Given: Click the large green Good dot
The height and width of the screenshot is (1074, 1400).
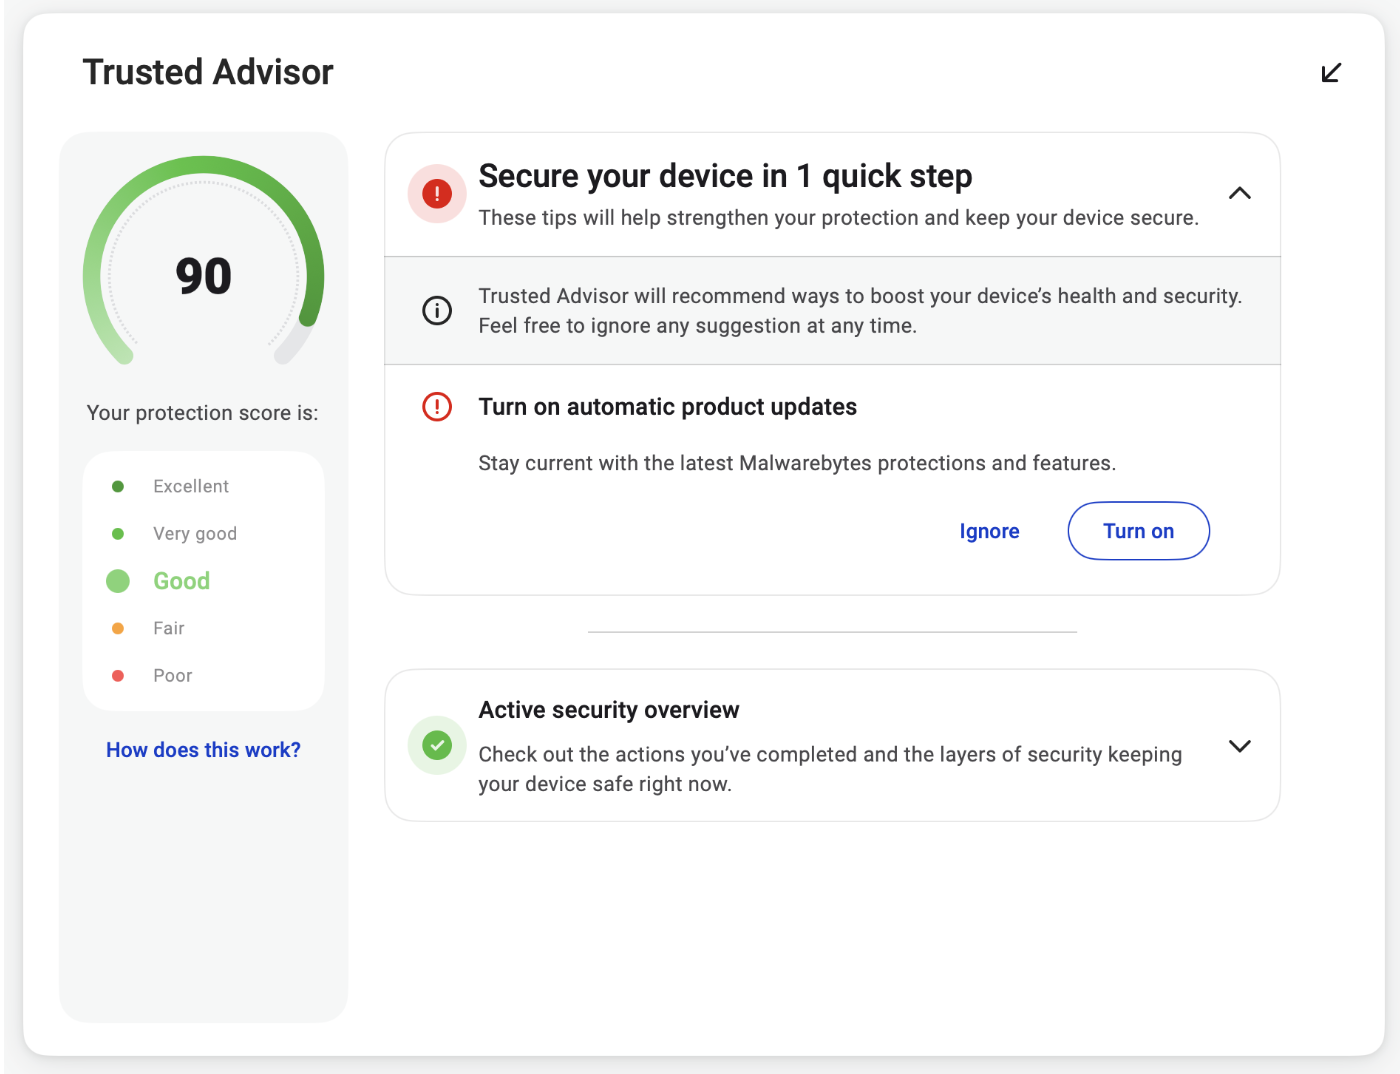Looking at the screenshot, I should click(x=118, y=581).
